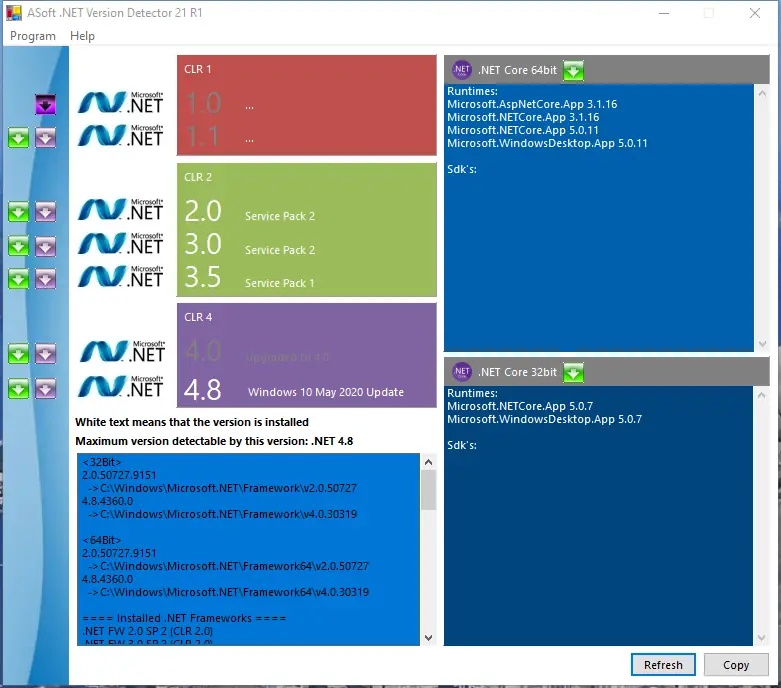
Task: Close the .NET Version Detector window
Action: point(755,13)
